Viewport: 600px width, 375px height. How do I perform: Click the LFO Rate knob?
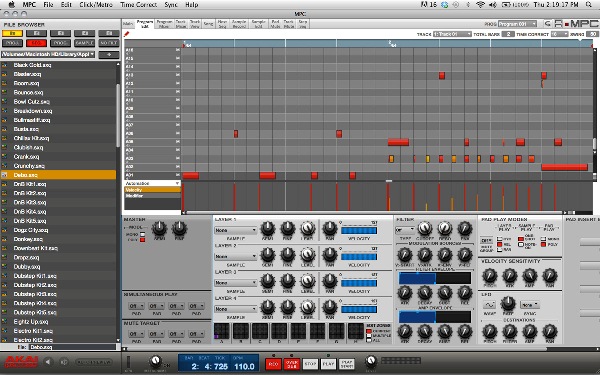click(508, 303)
